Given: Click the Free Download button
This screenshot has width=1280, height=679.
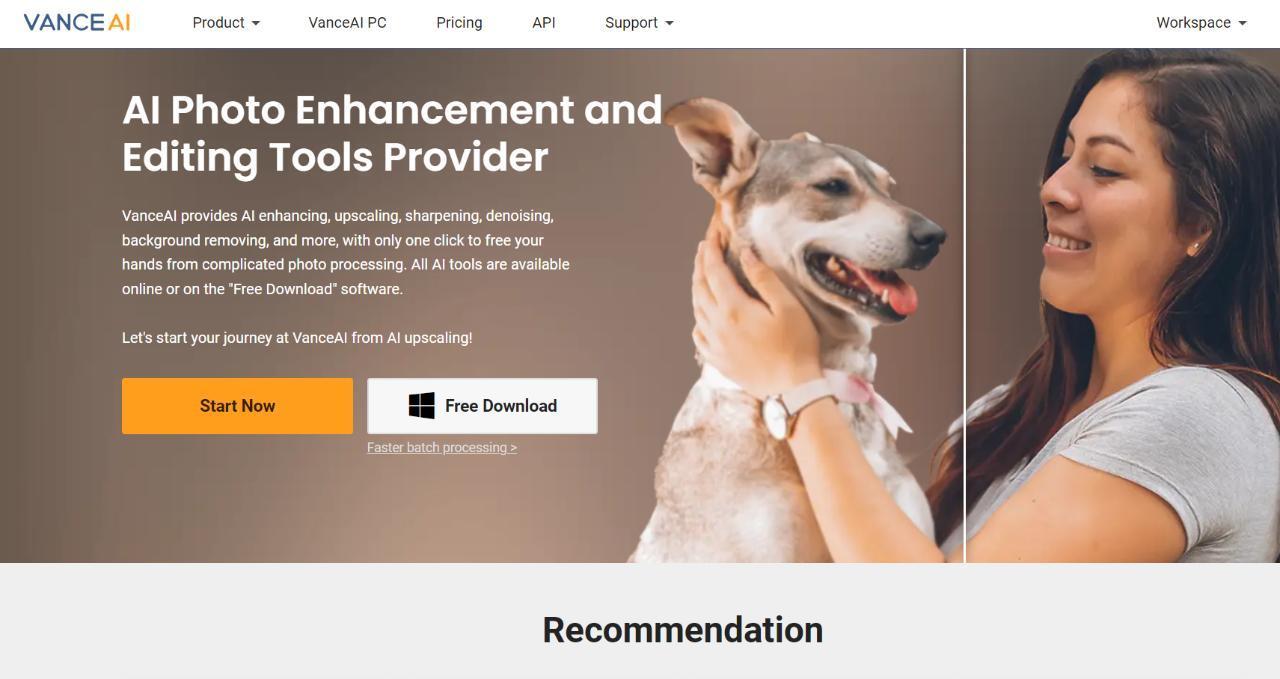Looking at the screenshot, I should tap(482, 406).
